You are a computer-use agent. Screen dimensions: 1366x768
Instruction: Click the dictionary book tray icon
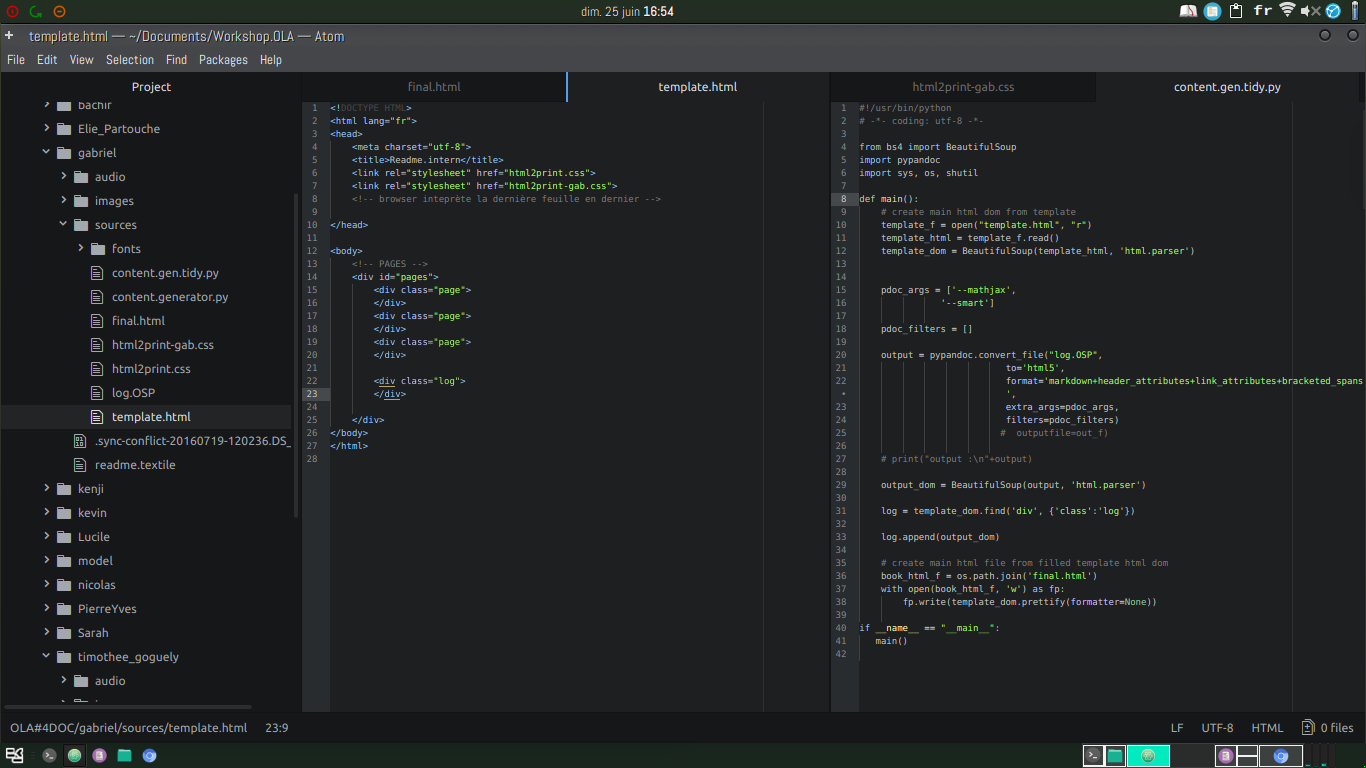click(x=1188, y=11)
